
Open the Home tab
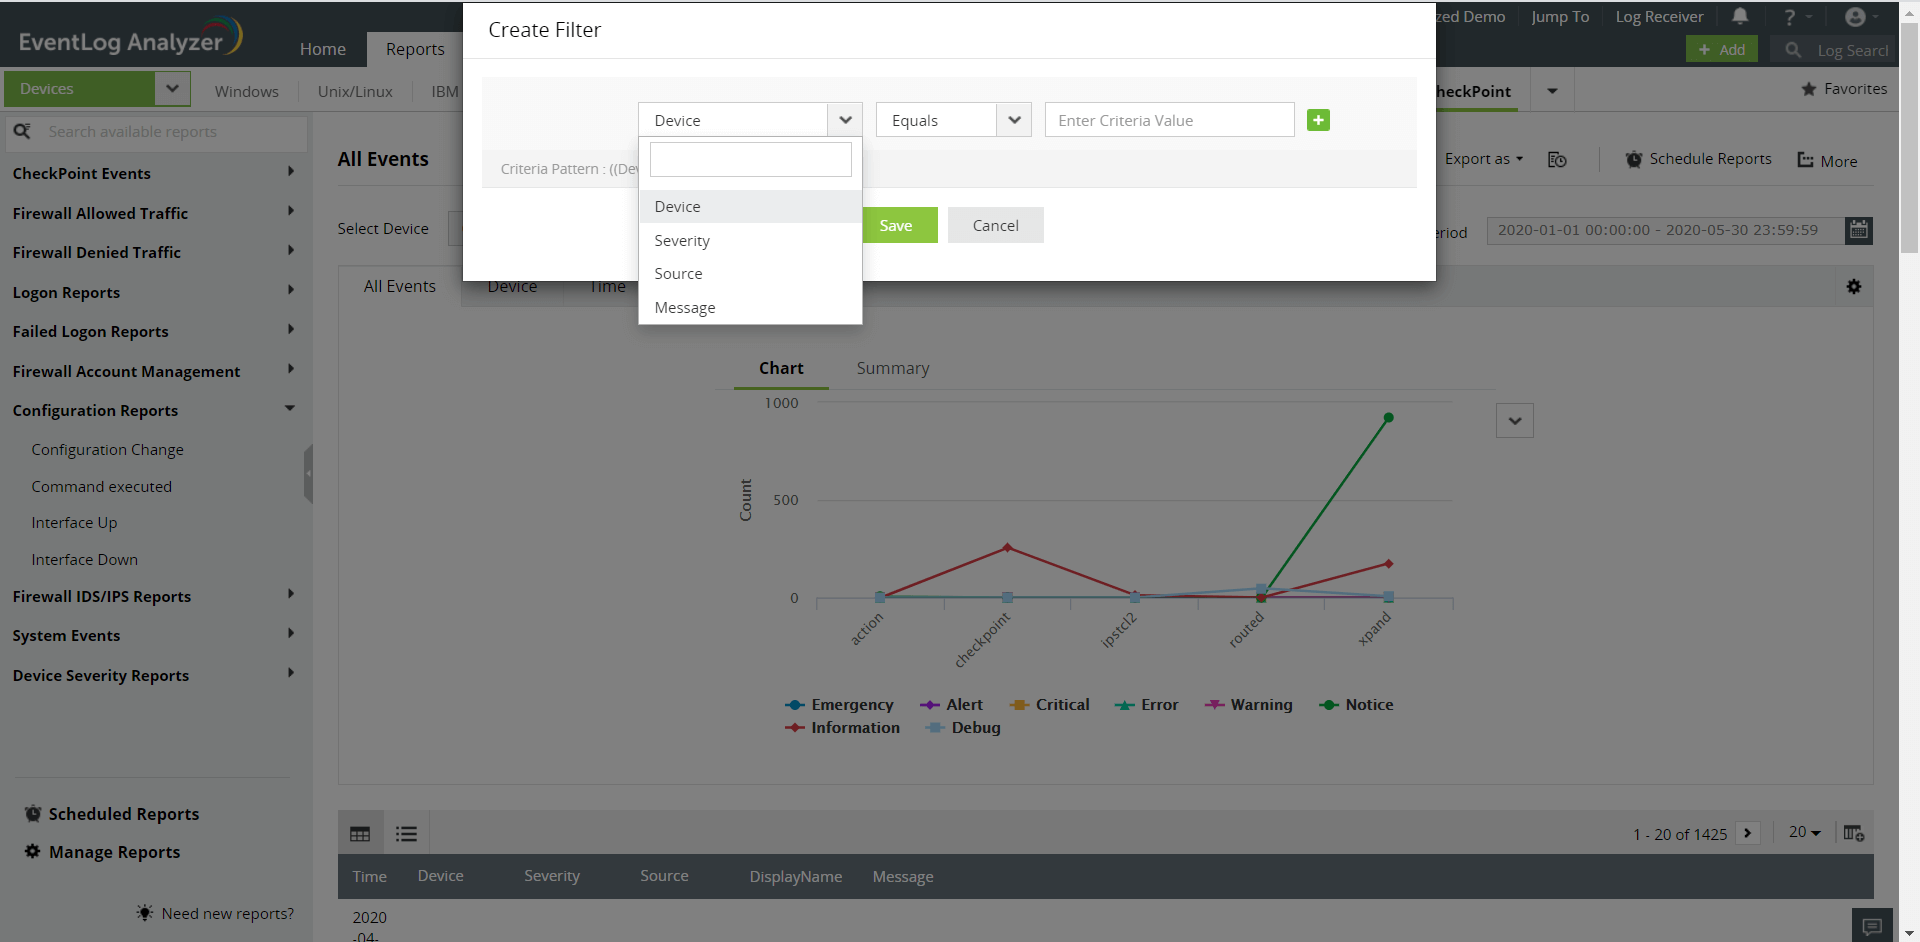[x=323, y=49]
